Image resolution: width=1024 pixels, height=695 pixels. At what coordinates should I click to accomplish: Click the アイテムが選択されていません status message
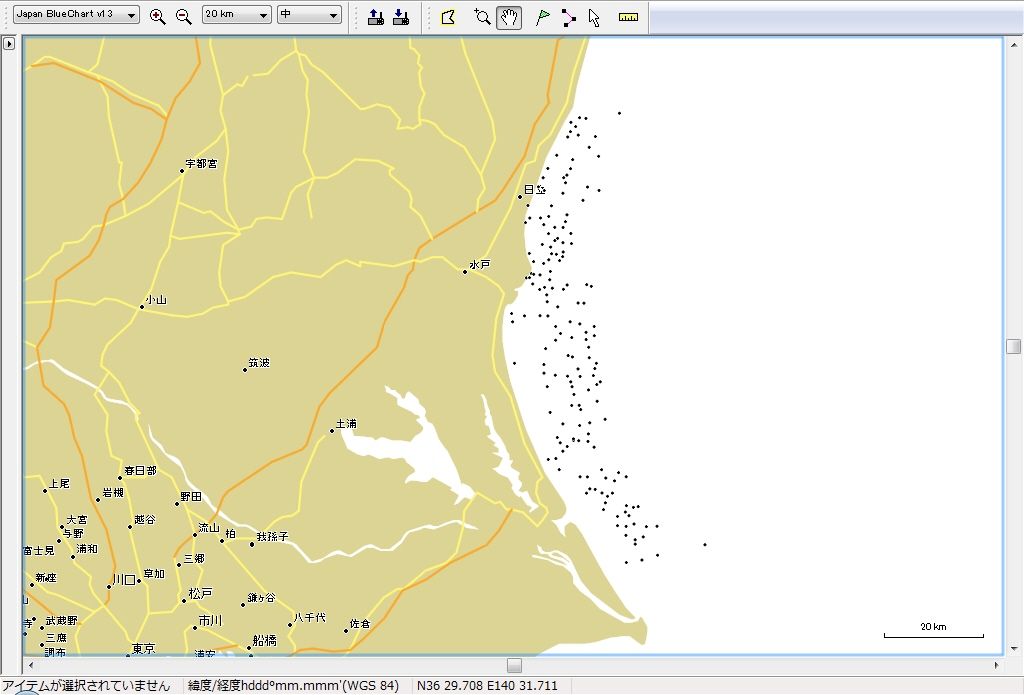point(86,685)
